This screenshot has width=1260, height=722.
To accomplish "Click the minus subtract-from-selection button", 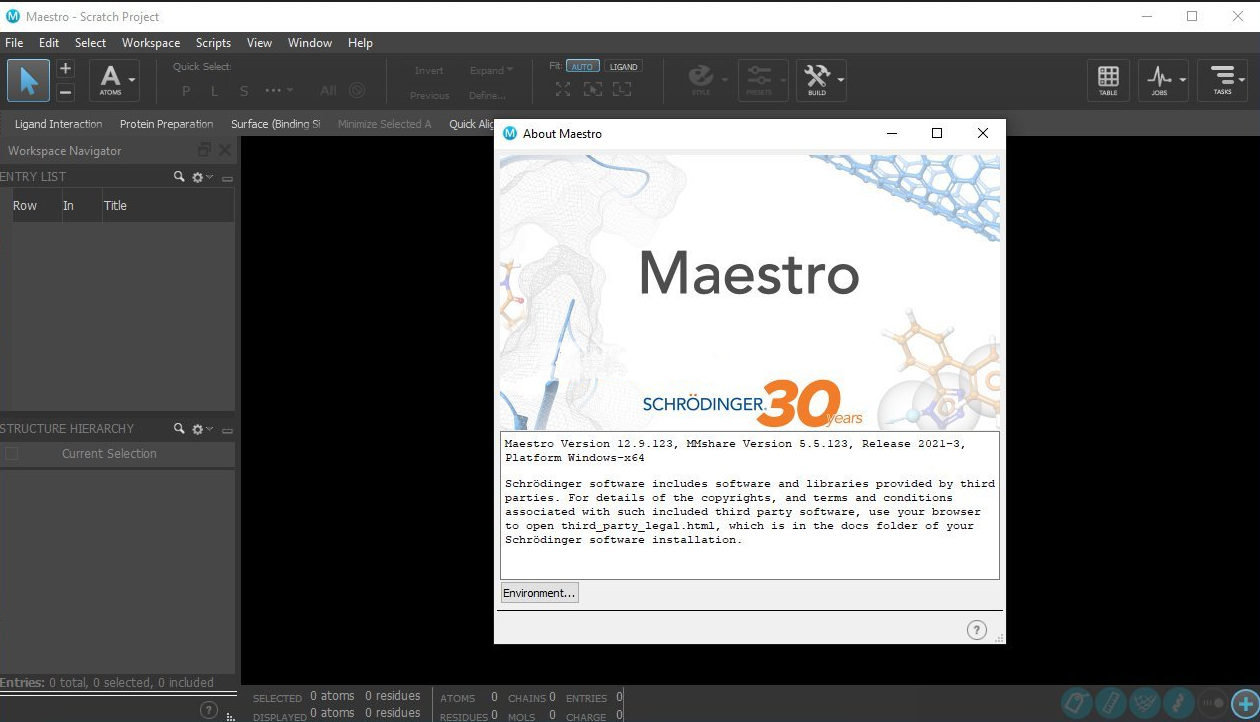I will tap(65, 92).
